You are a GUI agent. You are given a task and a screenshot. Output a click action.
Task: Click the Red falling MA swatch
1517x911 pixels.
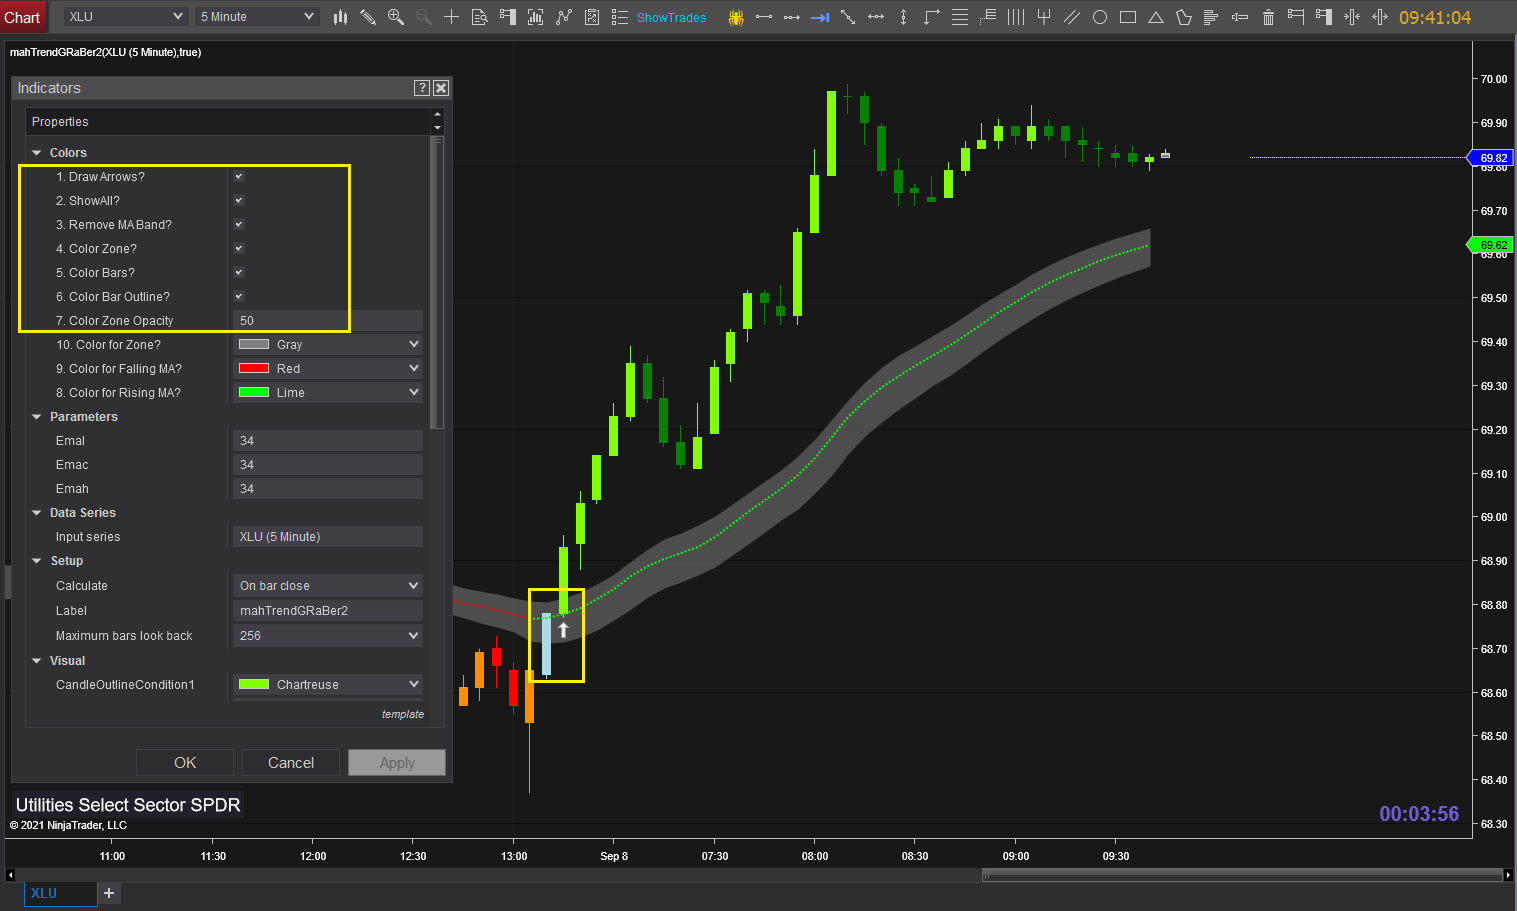coord(254,369)
